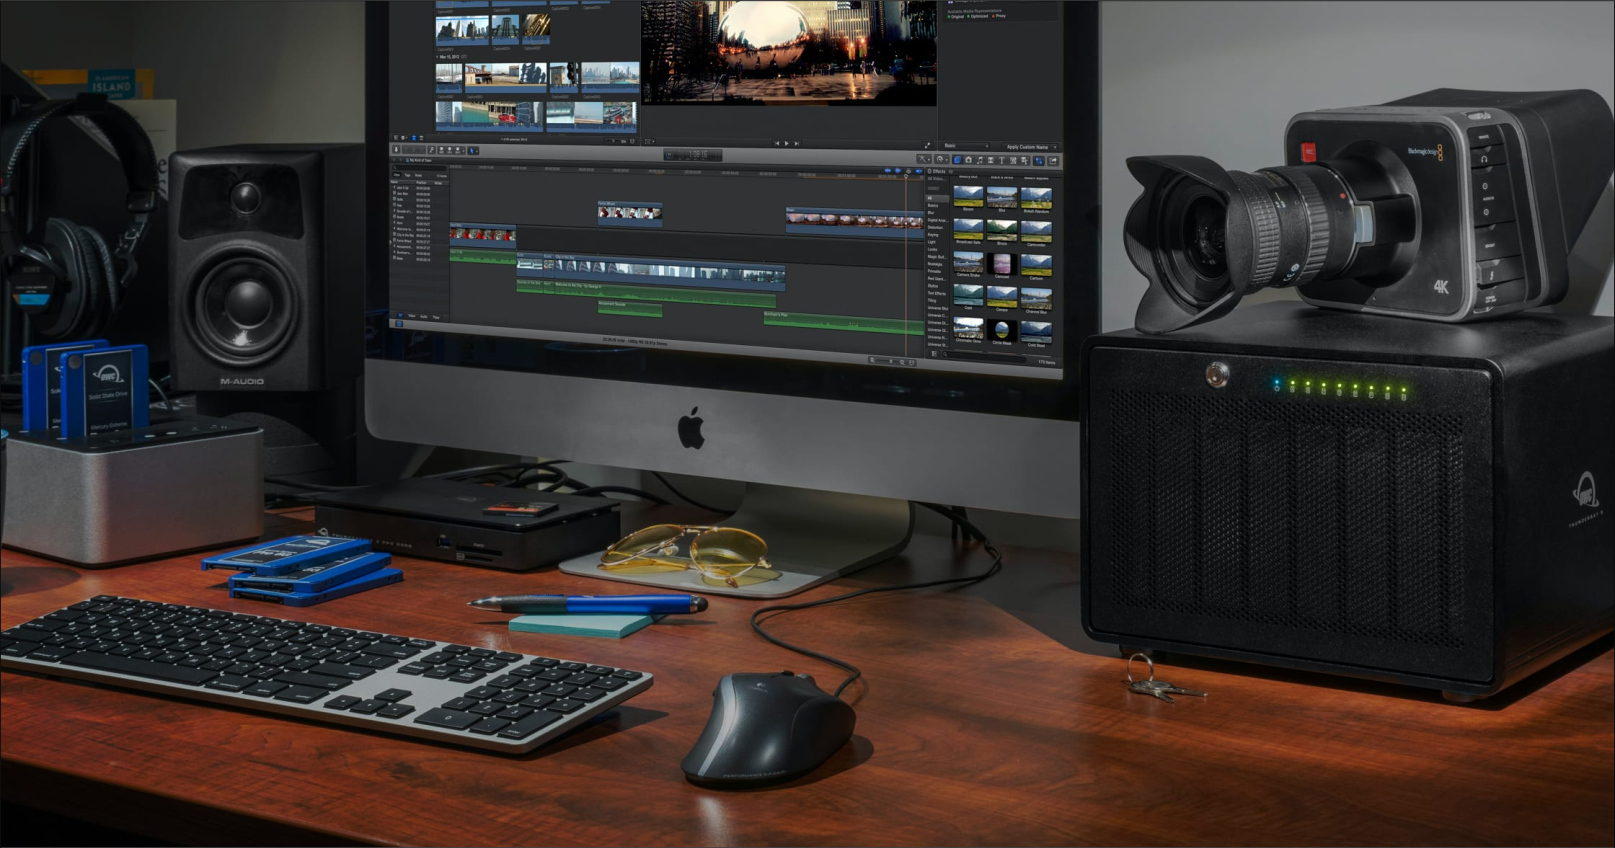
Task: Open the Transitions browser icon
Action: click(990, 160)
